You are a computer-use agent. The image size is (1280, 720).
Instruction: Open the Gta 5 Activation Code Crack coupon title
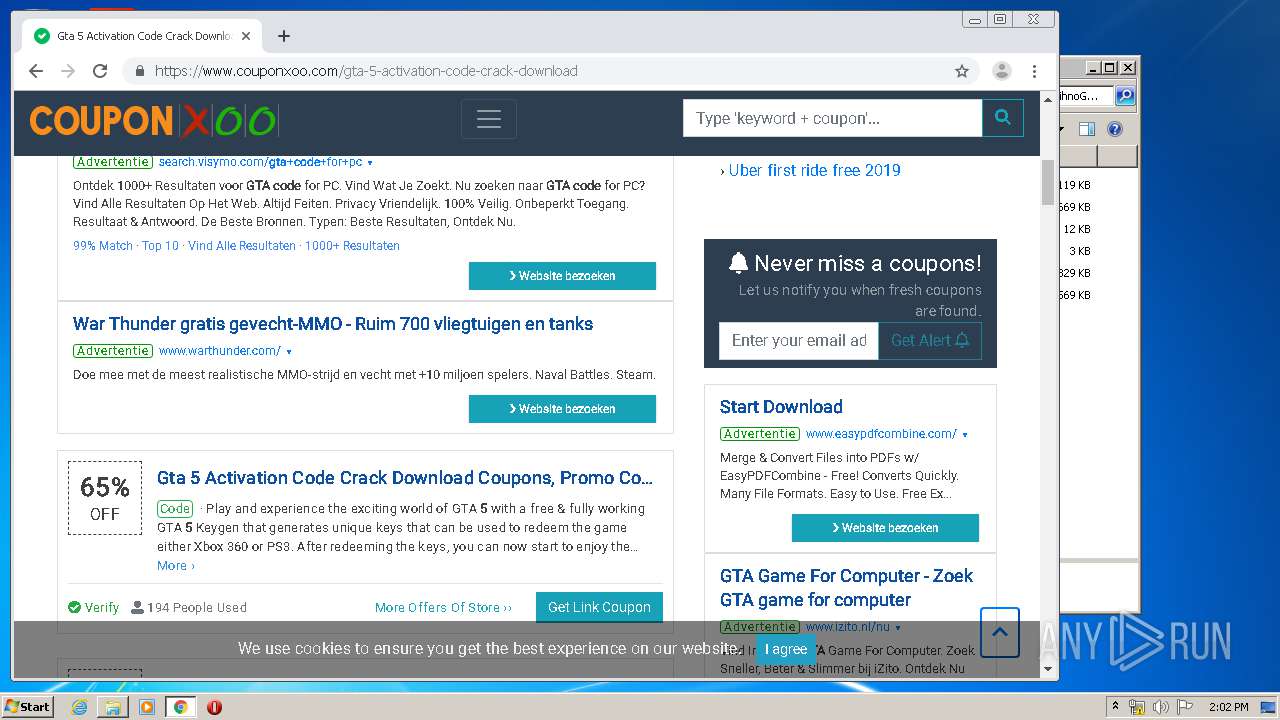(405, 478)
